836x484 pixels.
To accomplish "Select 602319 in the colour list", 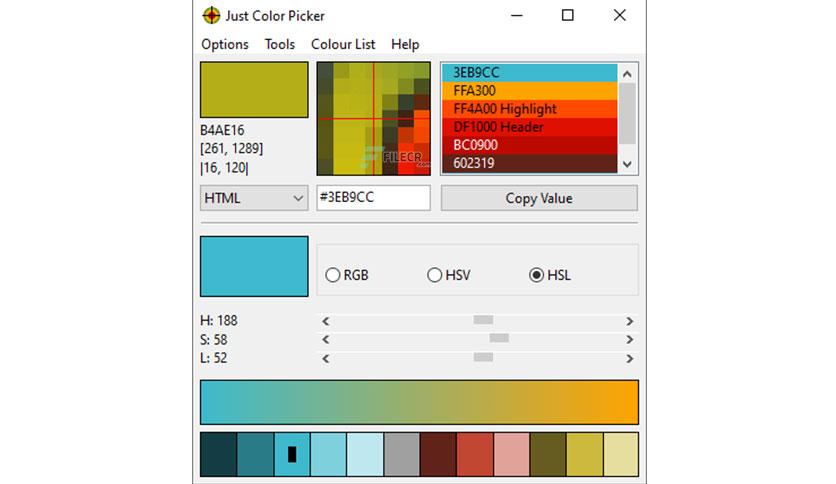I will (x=529, y=163).
